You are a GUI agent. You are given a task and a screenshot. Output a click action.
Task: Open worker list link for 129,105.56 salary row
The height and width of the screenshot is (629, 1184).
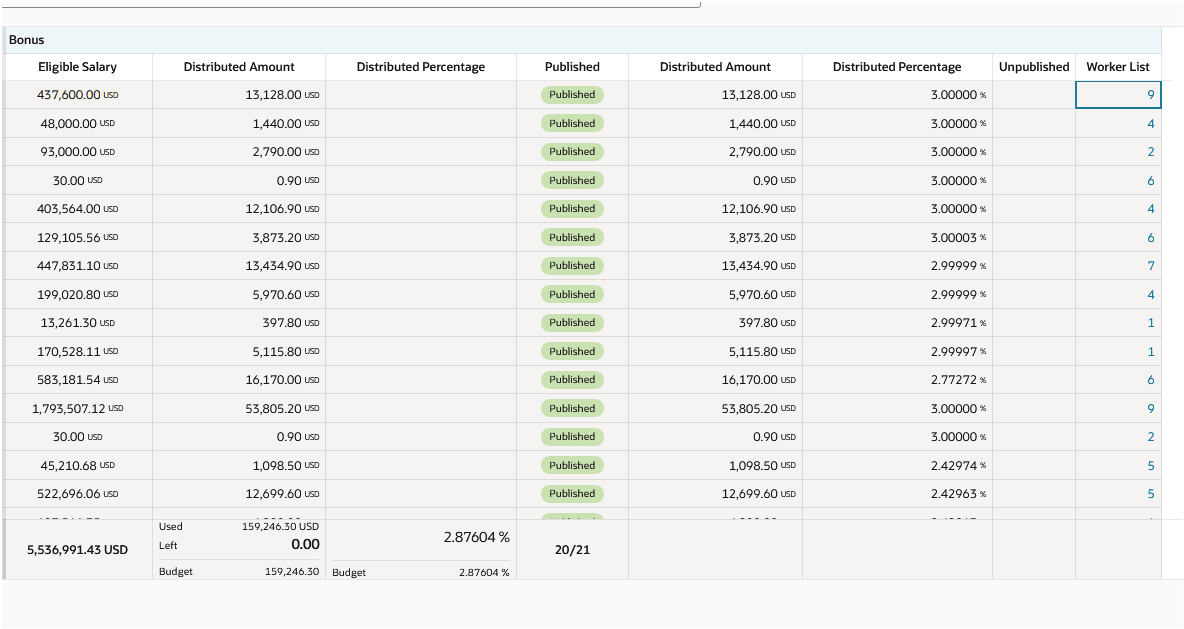pyautogui.click(x=1151, y=238)
